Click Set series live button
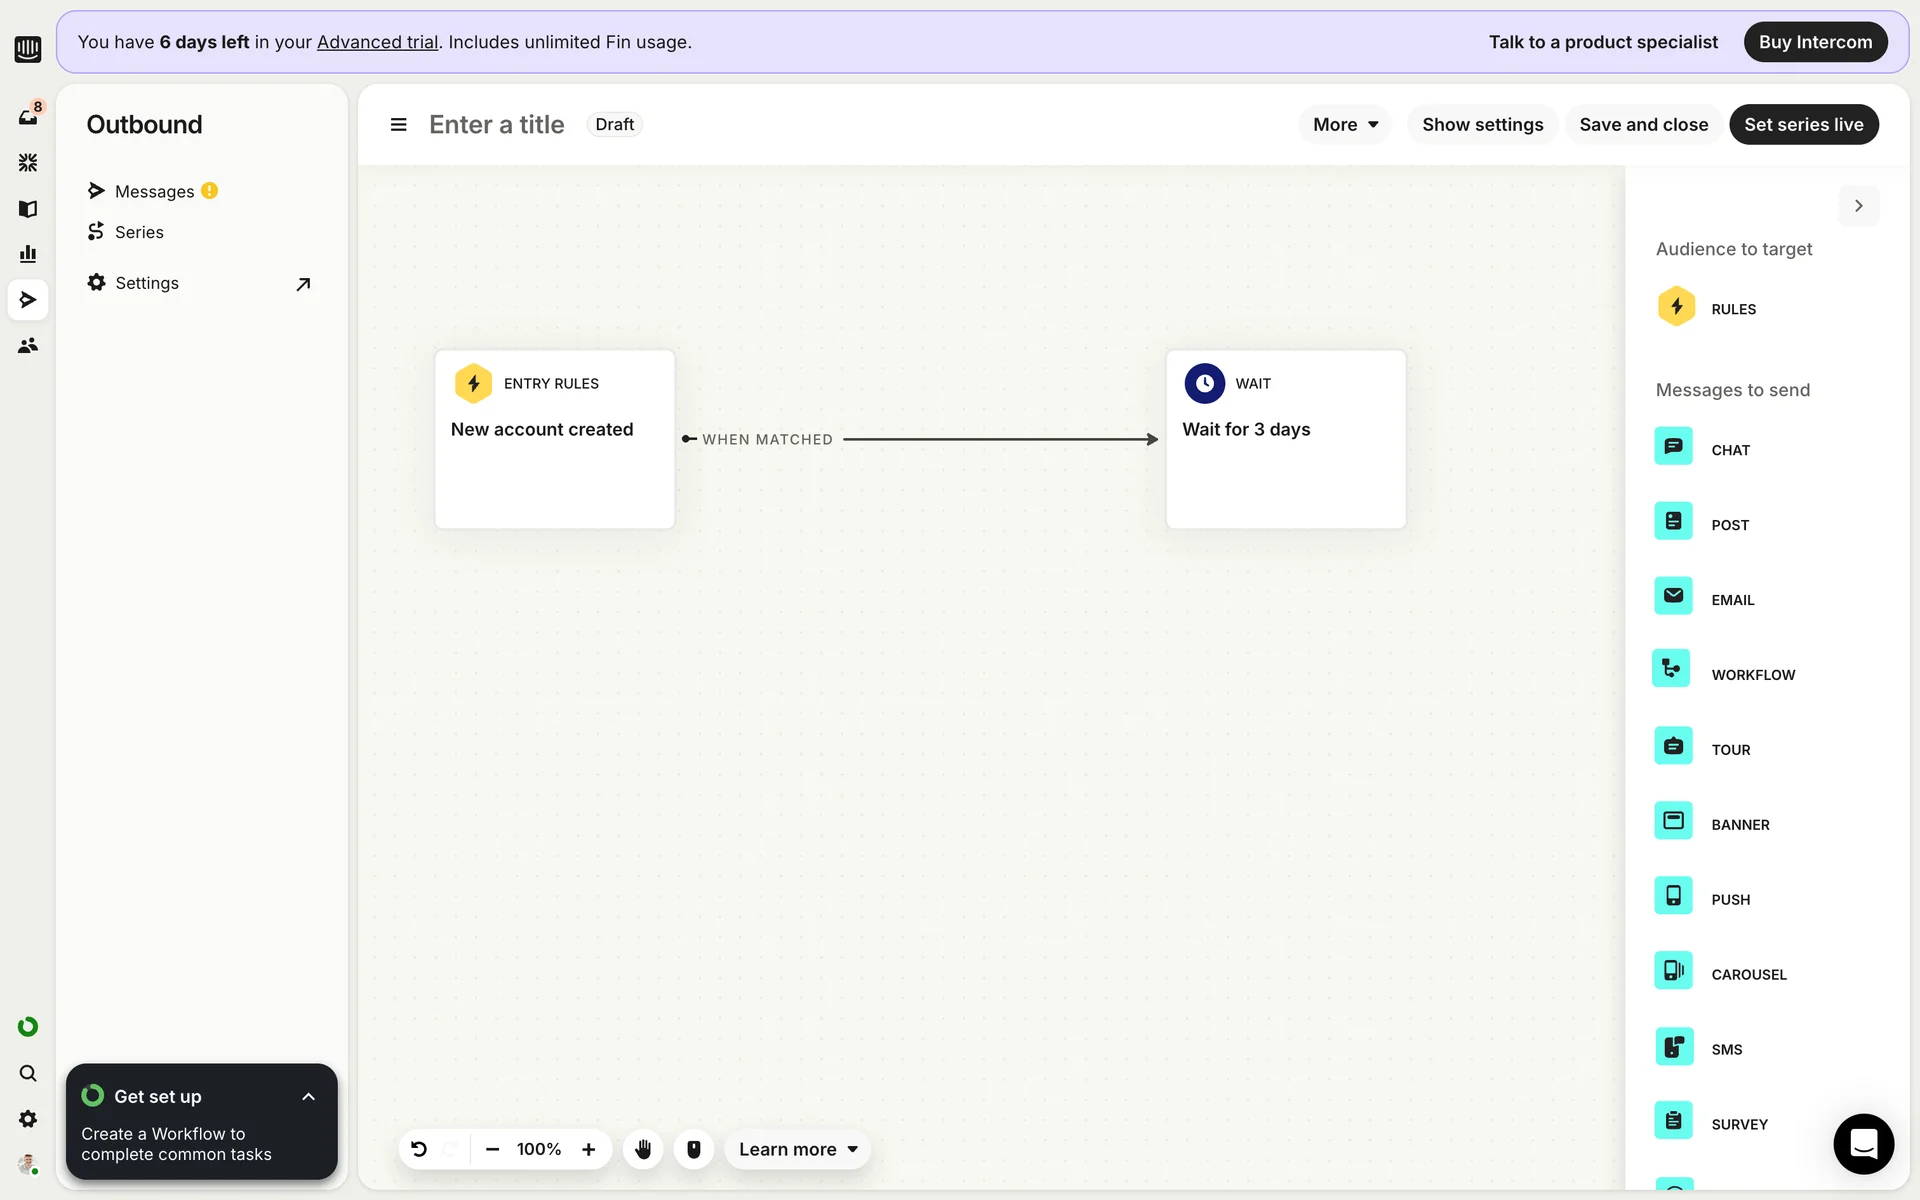The width and height of the screenshot is (1920, 1200). click(1803, 125)
